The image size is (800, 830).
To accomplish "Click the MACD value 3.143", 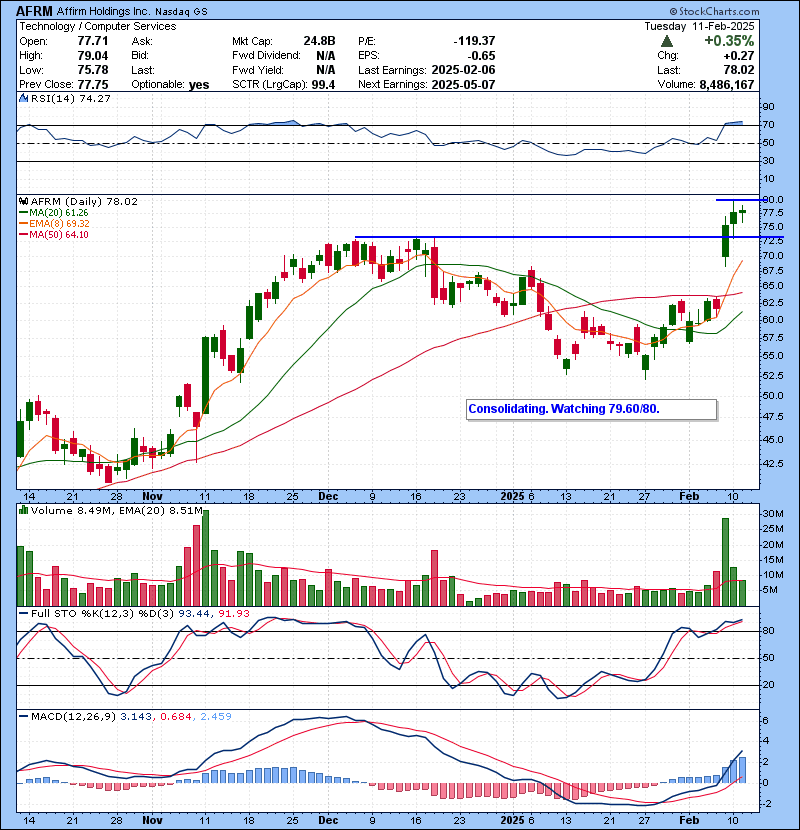I will [x=136, y=716].
